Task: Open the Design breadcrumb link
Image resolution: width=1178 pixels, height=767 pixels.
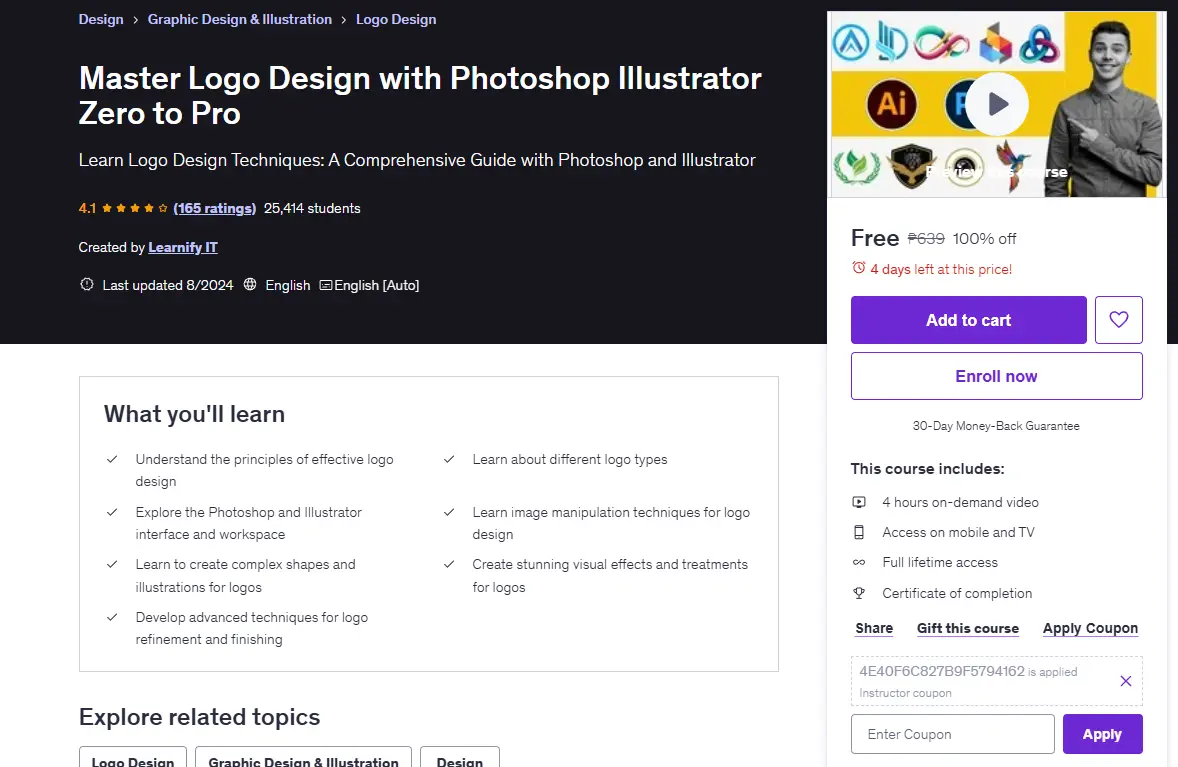Action: (x=101, y=20)
